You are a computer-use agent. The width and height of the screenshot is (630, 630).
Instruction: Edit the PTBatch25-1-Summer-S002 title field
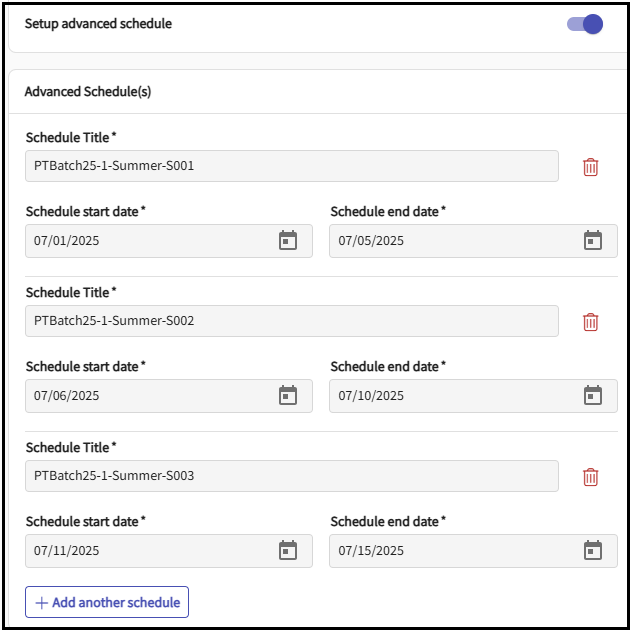coord(290,321)
